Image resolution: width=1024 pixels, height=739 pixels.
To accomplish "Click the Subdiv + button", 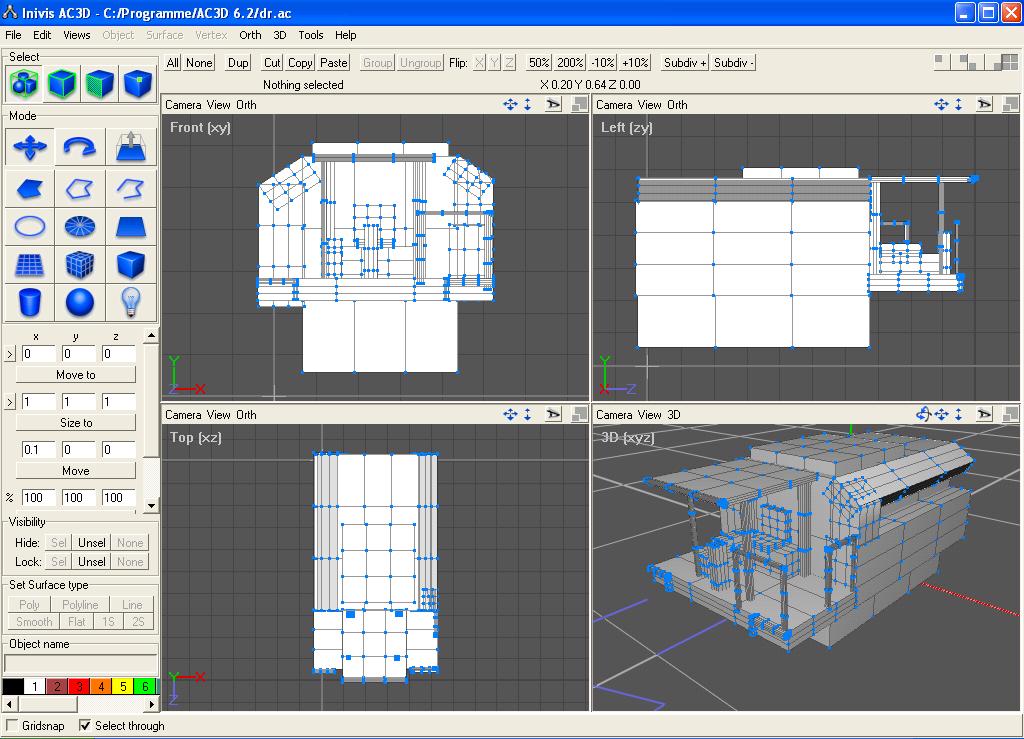I will pos(684,62).
